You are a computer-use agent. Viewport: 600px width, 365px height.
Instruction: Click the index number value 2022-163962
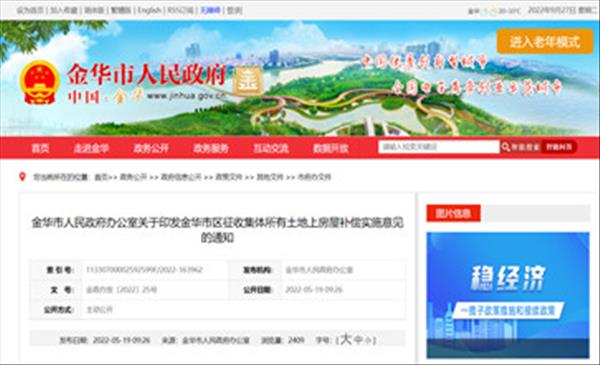[x=144, y=270]
